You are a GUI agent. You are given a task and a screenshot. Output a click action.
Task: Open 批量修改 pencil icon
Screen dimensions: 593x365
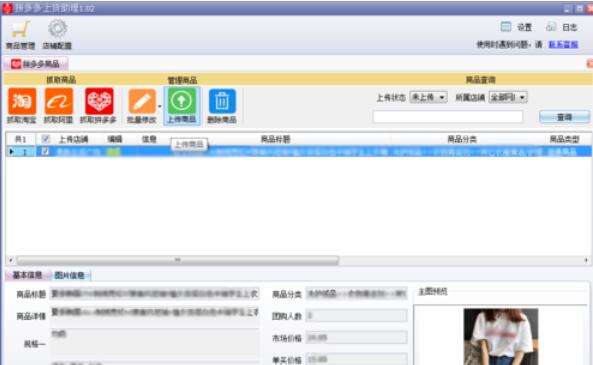tap(142, 101)
